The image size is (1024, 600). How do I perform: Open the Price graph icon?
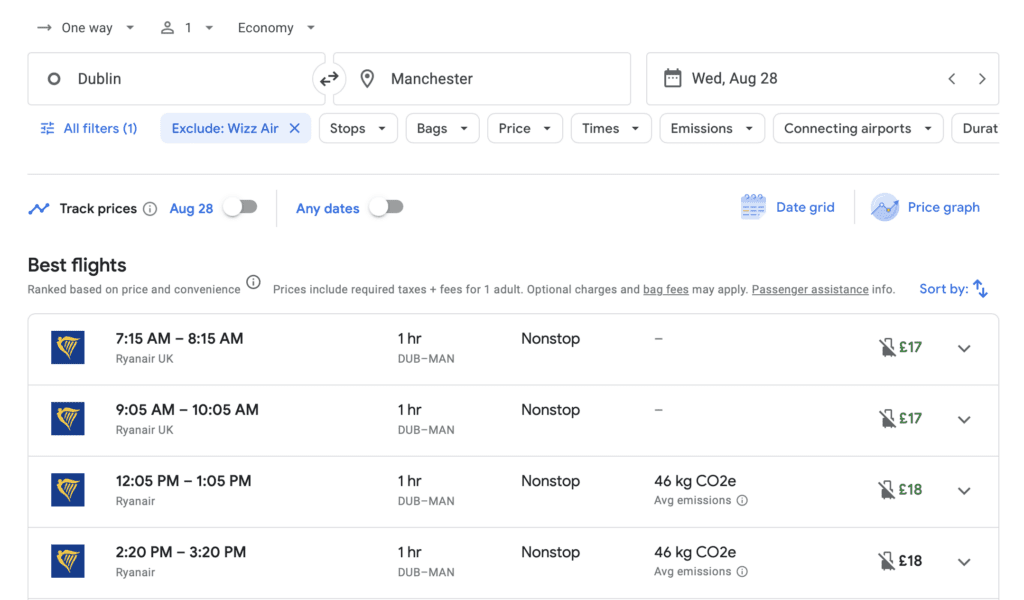[884, 207]
